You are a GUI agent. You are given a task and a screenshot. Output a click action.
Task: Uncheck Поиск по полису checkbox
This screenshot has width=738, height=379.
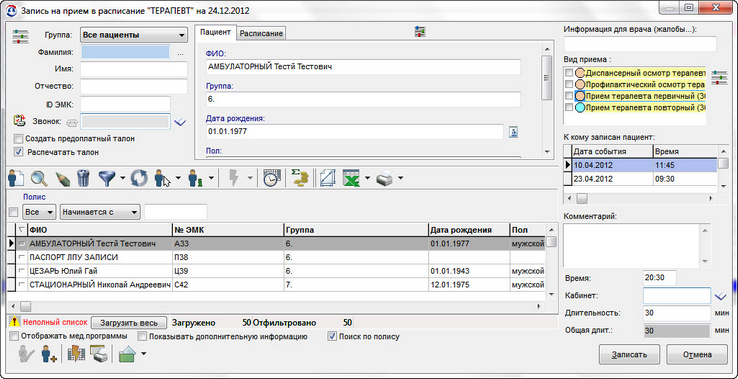[x=332, y=337]
